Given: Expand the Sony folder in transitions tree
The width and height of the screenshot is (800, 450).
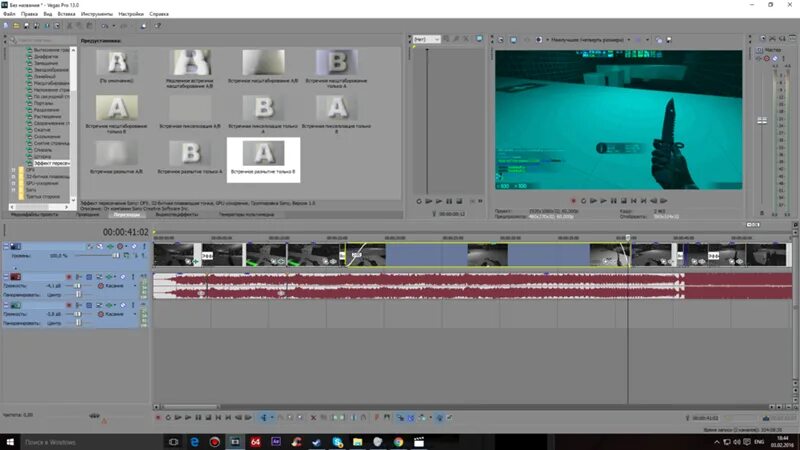Looking at the screenshot, I should [x=13, y=190].
